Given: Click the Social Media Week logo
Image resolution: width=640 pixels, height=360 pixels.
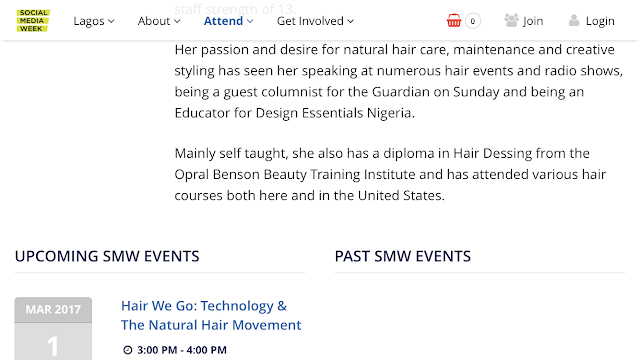Looking at the screenshot, I should coord(33,20).
